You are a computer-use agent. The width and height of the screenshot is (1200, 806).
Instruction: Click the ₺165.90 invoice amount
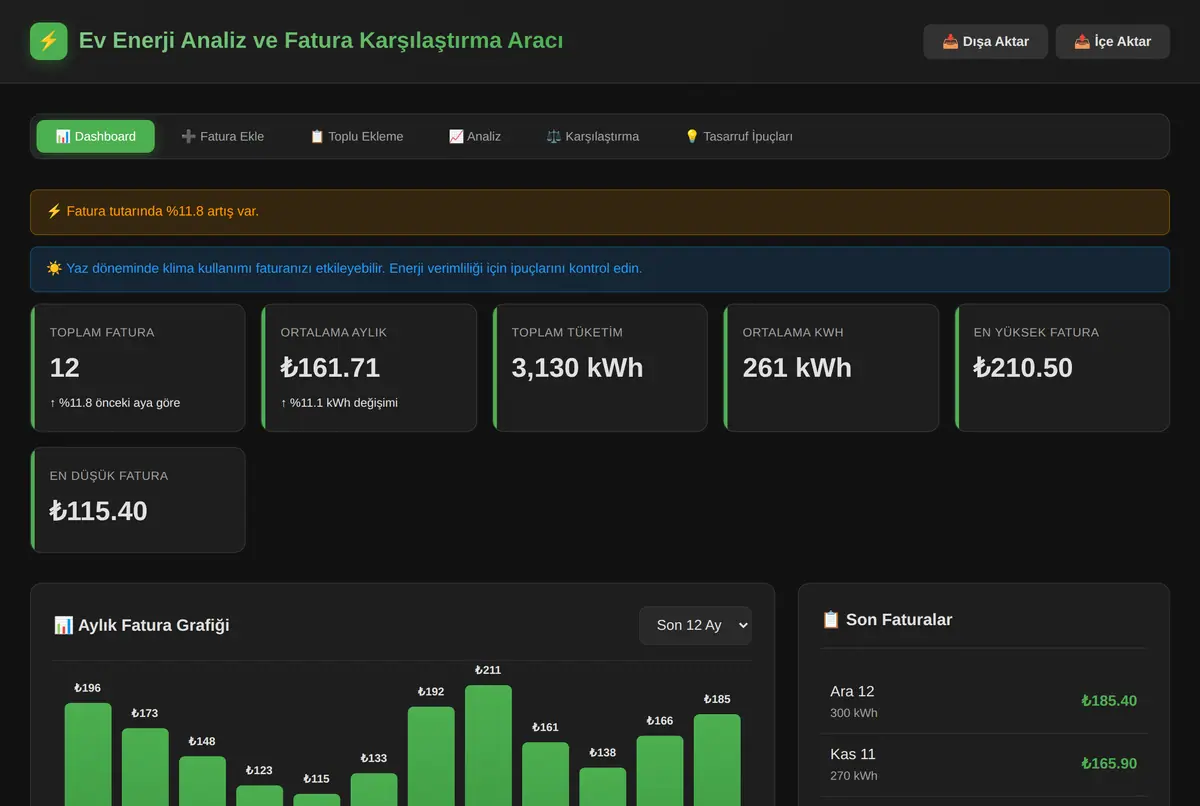pos(1109,764)
